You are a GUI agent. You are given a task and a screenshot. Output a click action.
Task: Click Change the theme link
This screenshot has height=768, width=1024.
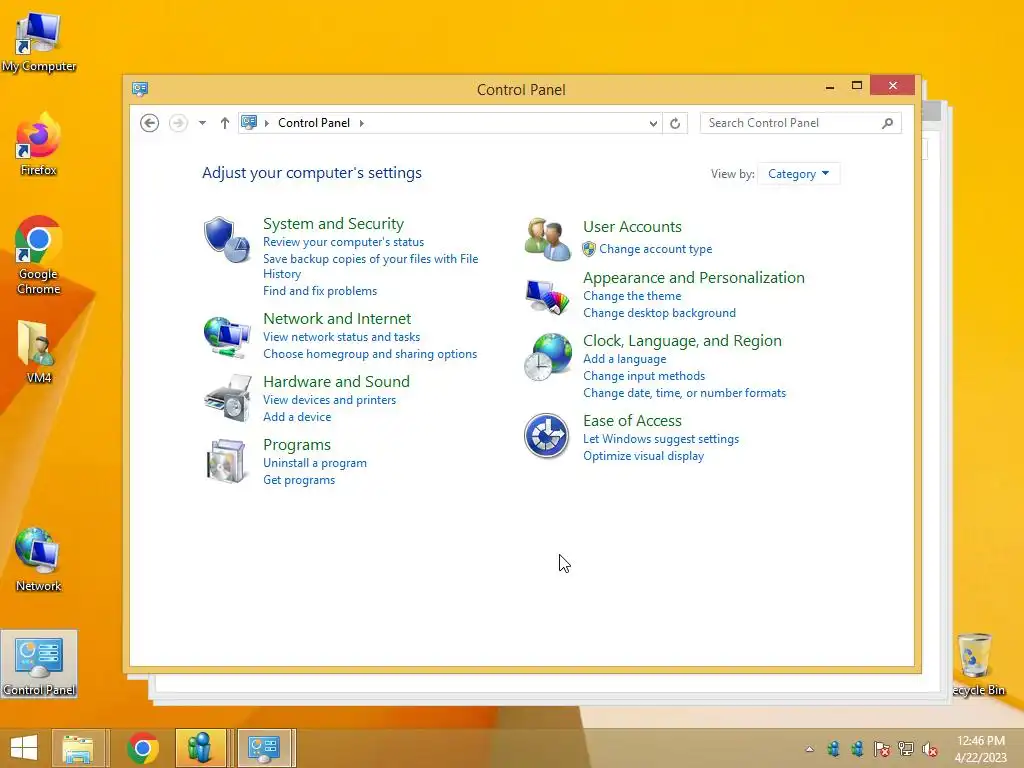632,296
